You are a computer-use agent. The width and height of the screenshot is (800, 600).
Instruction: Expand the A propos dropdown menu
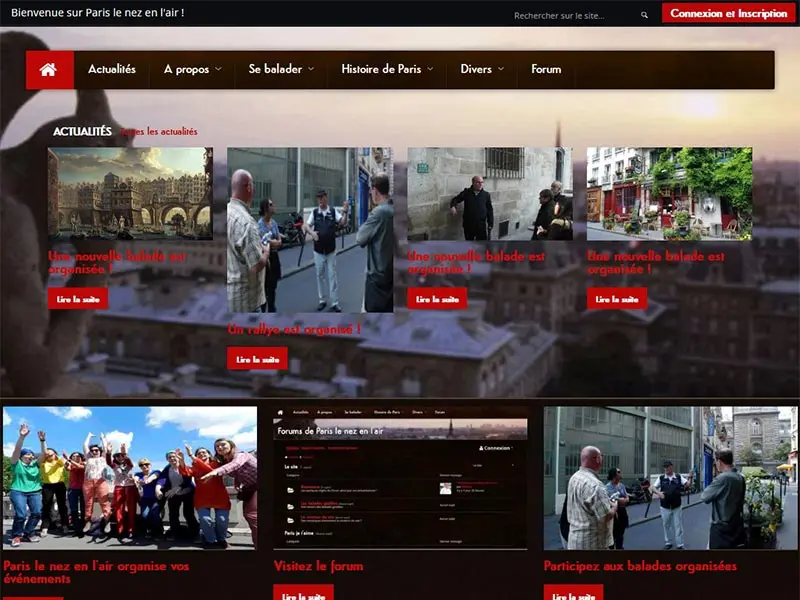[x=192, y=70]
